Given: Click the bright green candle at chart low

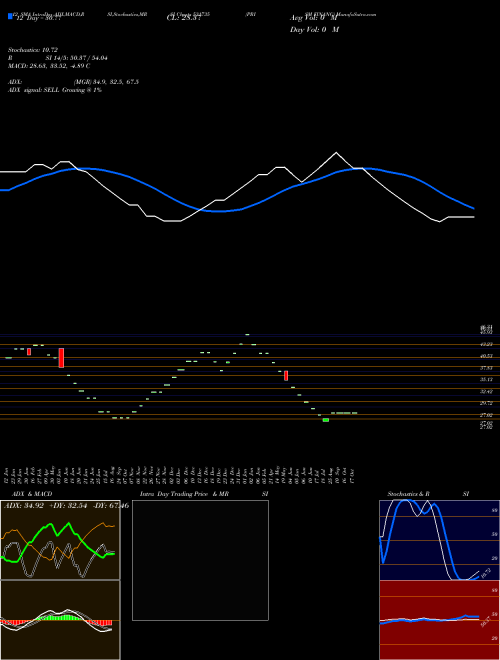Looking at the screenshot, I should point(326,420).
